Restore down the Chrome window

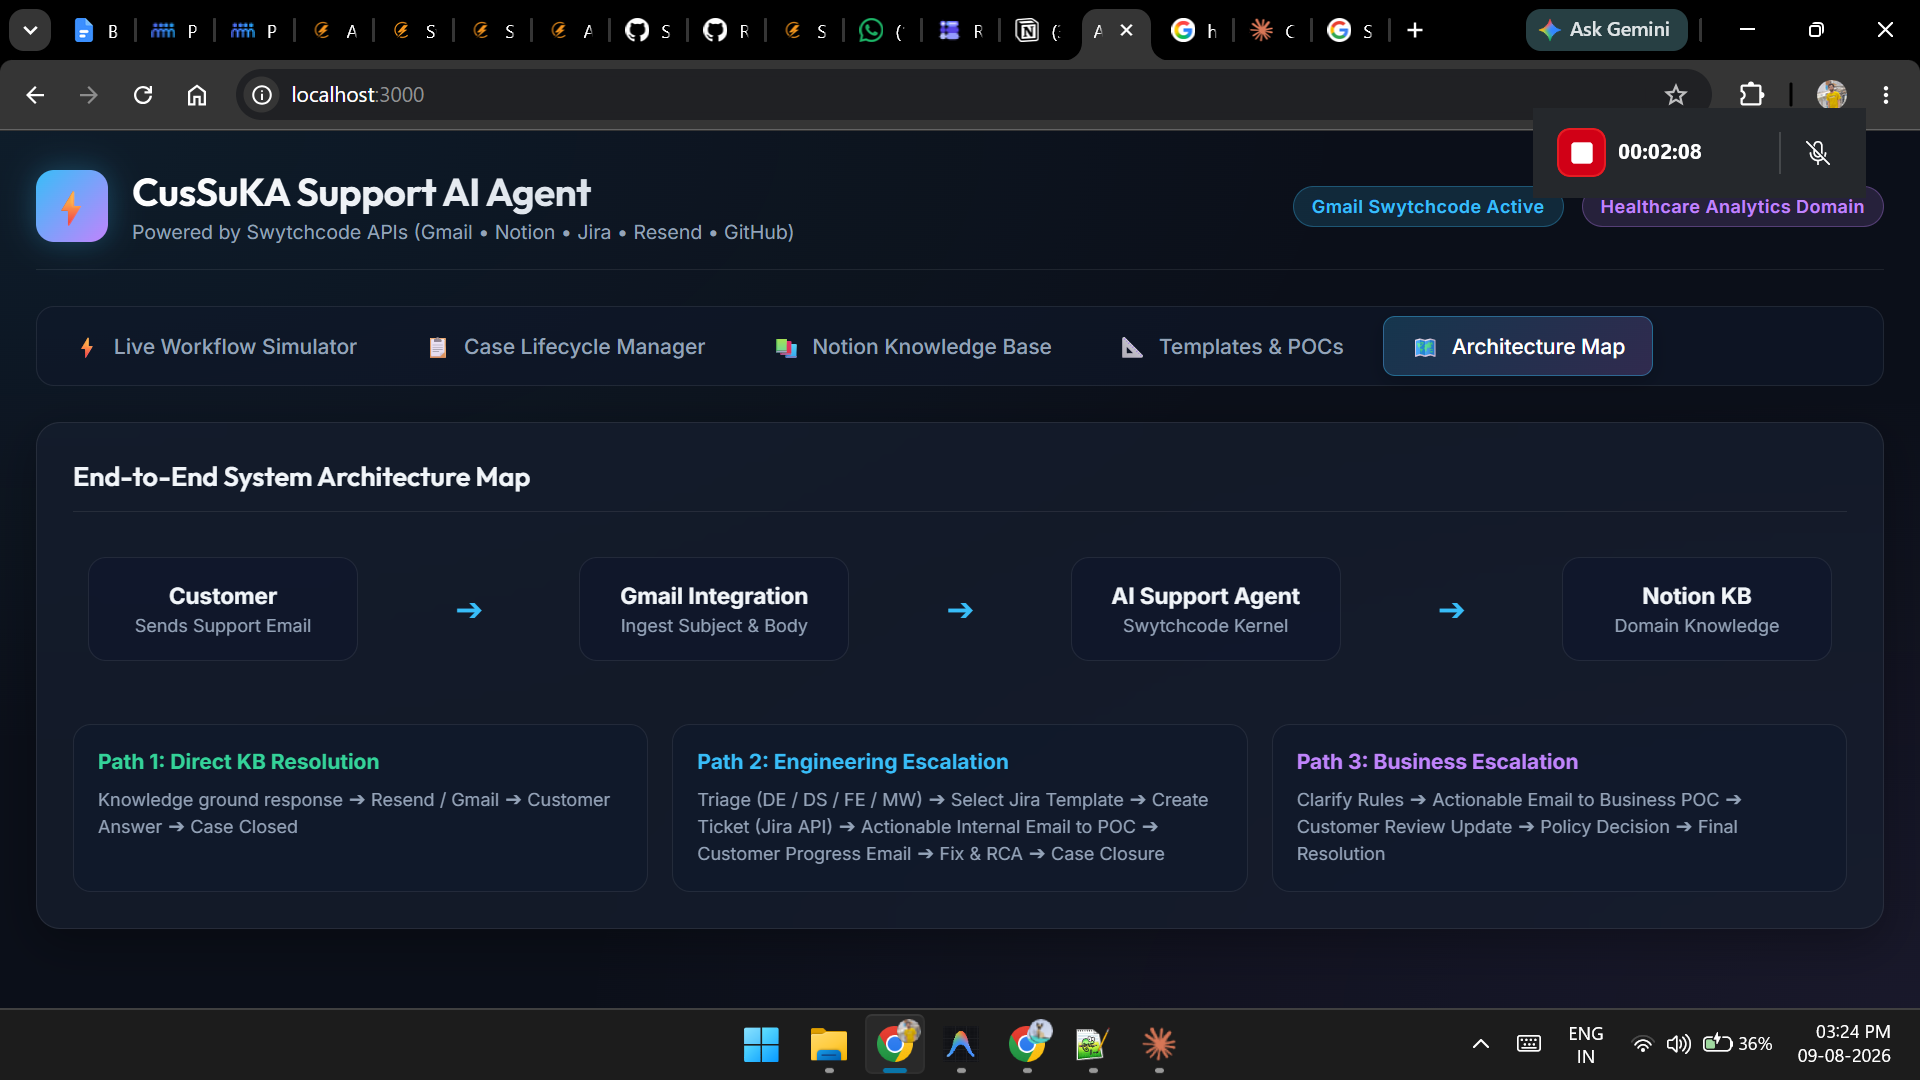click(1816, 30)
